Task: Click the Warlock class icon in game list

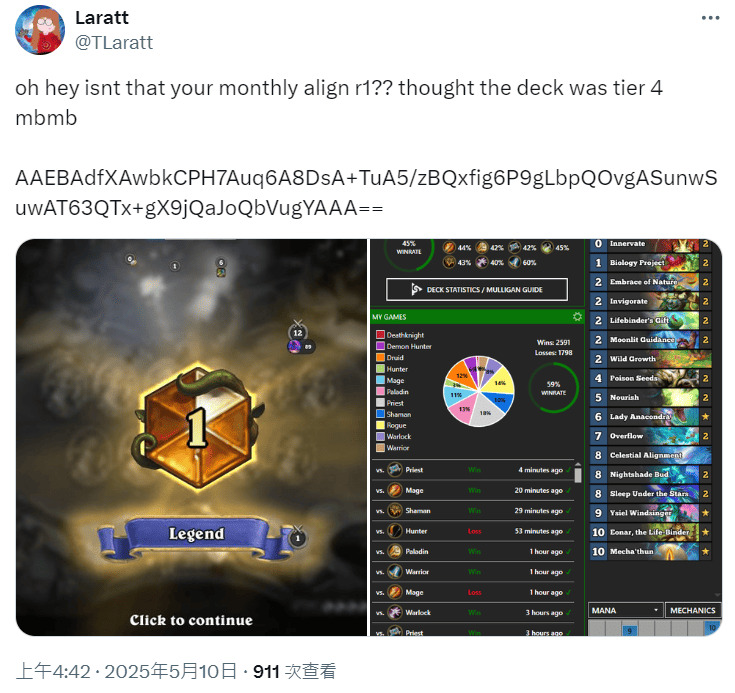Action: 395,612
